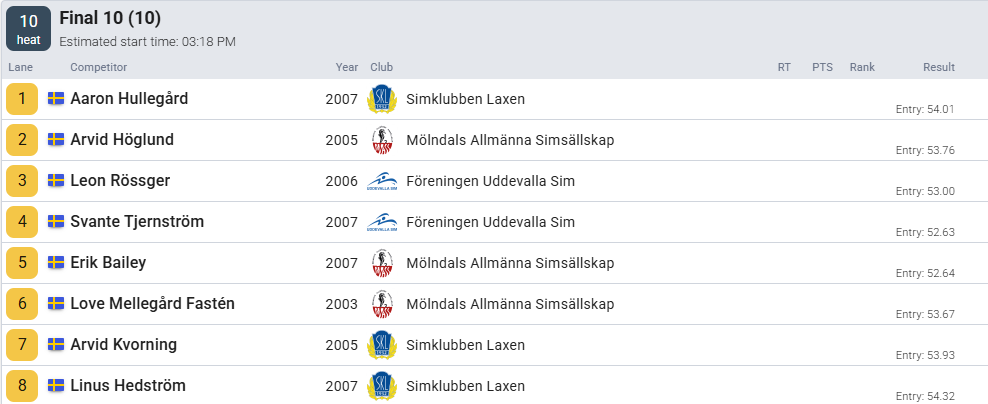The width and height of the screenshot is (988, 404).
Task: Click Swedish flag next to Love Mellegård Fastén
Action: click(x=56, y=304)
